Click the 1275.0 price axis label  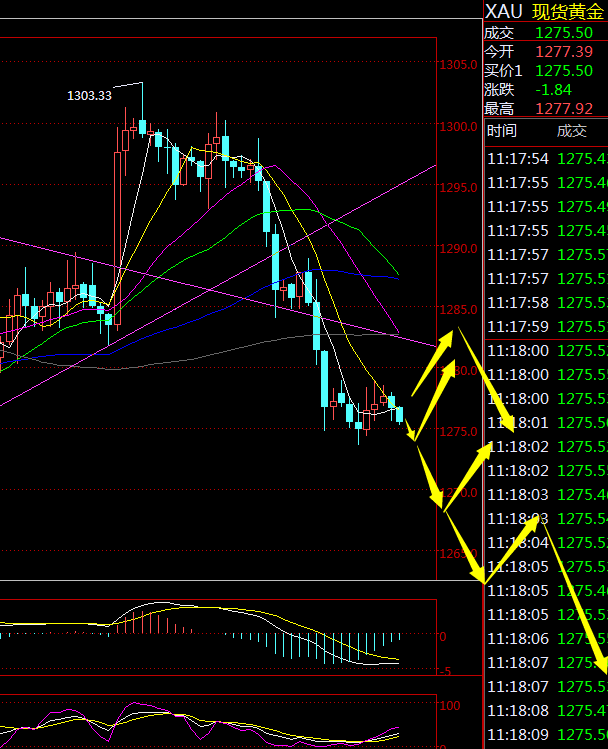(459, 431)
